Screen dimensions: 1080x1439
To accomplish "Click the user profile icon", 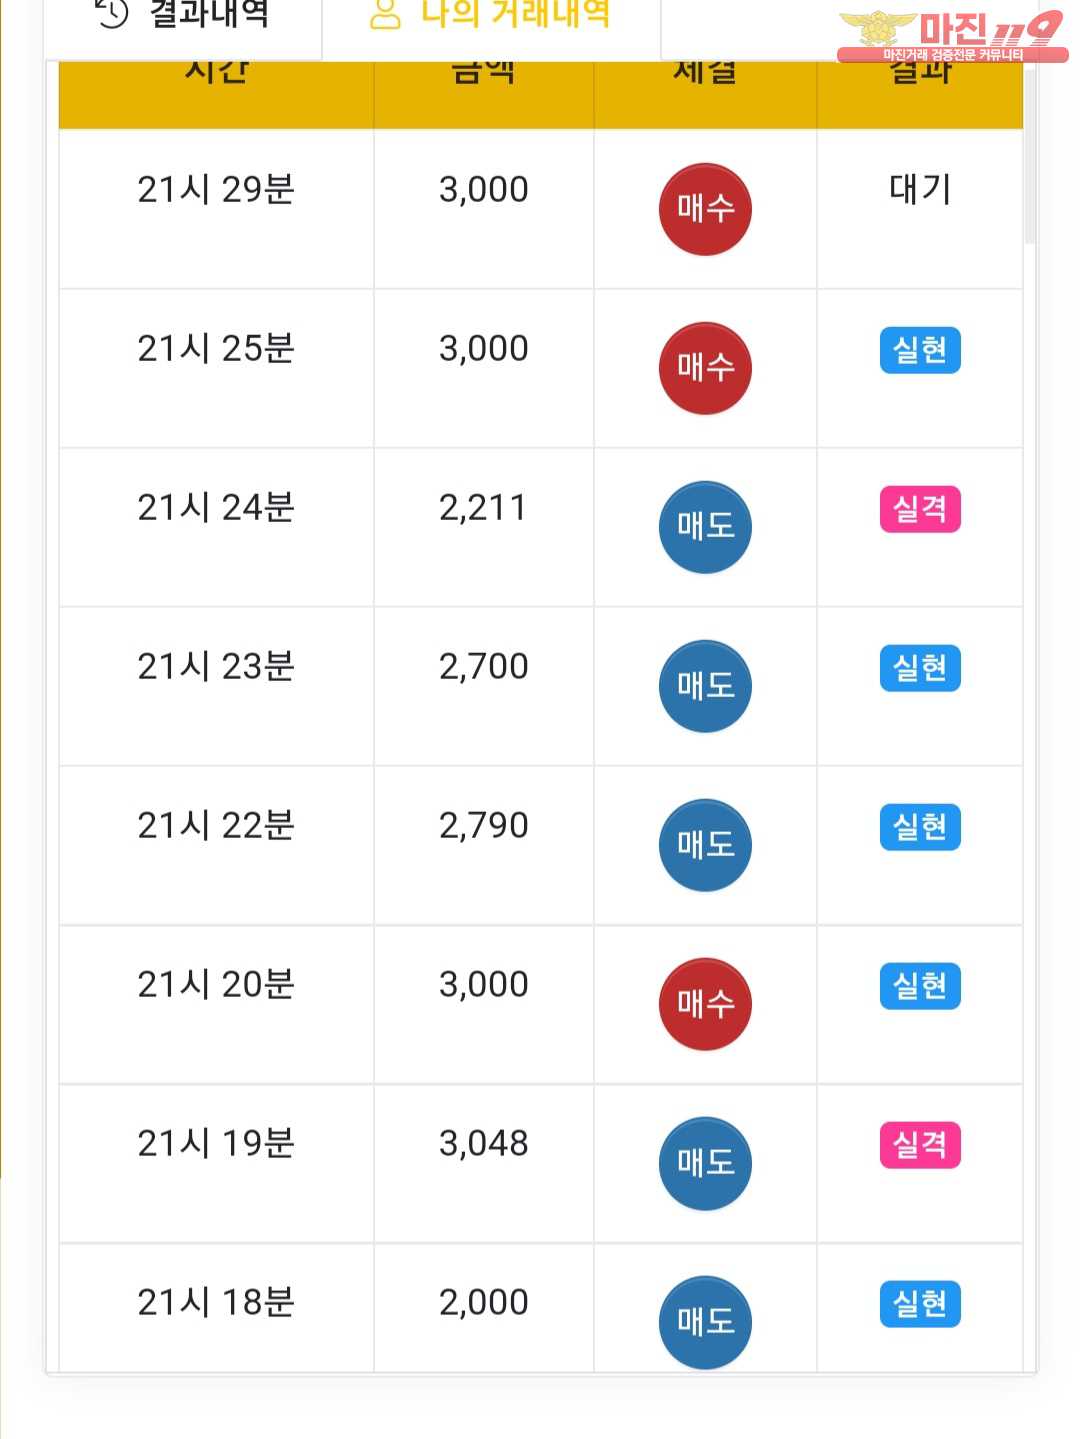I will click(x=385, y=13).
